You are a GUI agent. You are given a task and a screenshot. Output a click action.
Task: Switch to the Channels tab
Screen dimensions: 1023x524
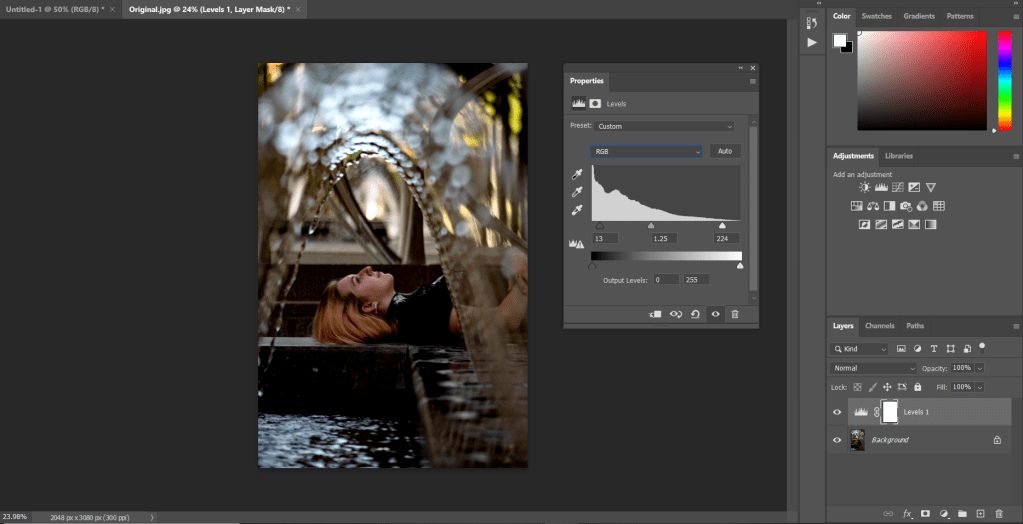tap(879, 326)
